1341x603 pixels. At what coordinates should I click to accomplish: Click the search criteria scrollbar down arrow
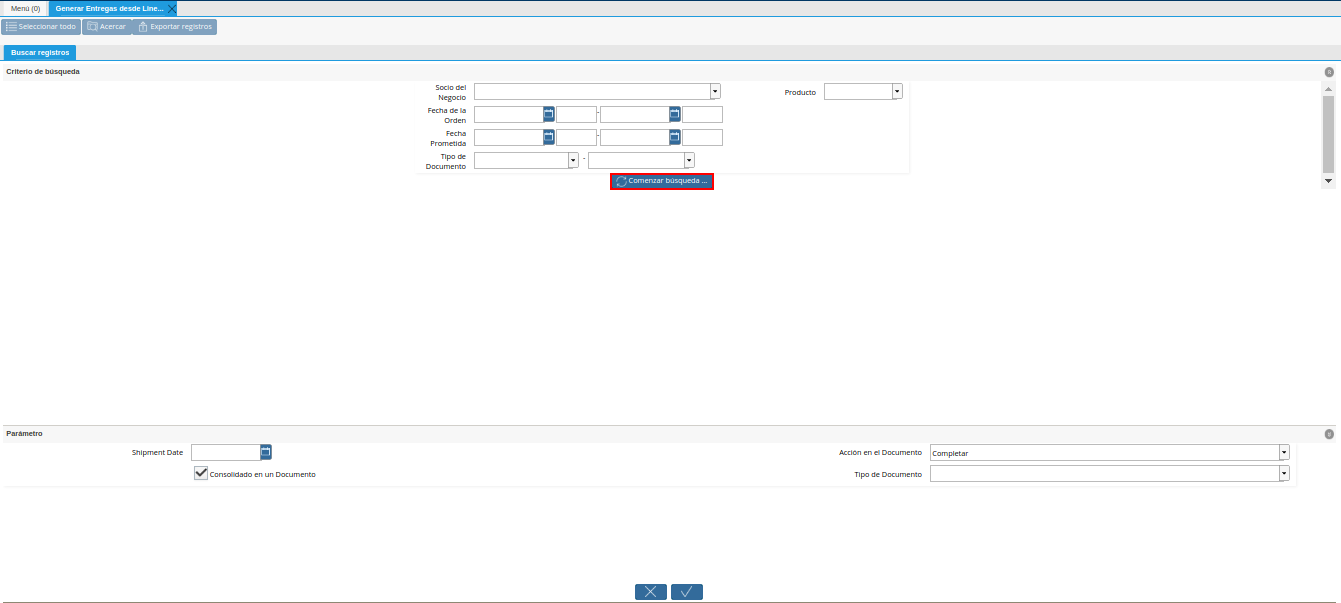click(1329, 181)
